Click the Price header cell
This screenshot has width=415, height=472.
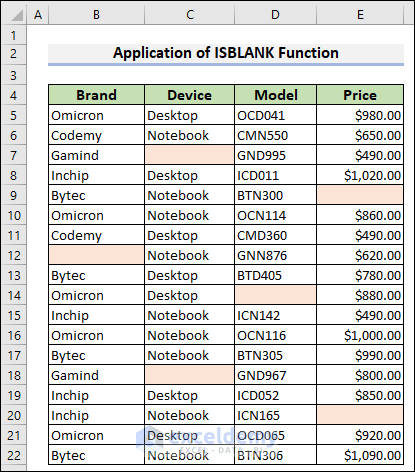click(x=360, y=95)
